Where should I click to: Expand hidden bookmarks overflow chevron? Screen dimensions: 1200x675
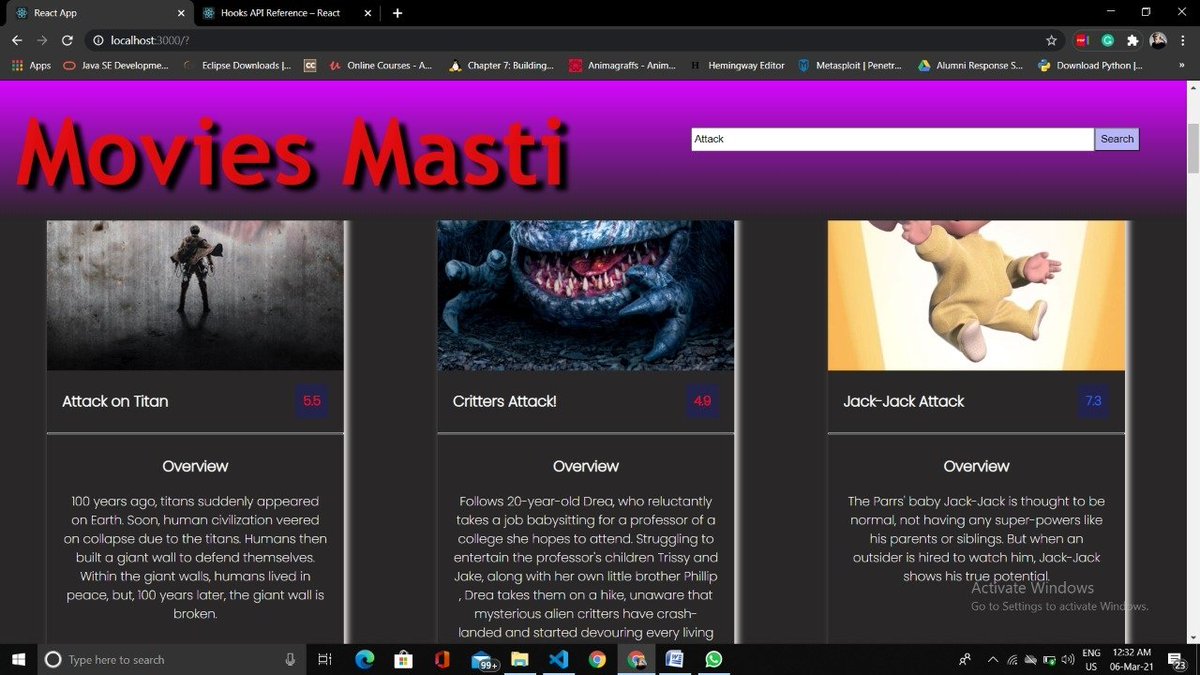tap(1181, 65)
